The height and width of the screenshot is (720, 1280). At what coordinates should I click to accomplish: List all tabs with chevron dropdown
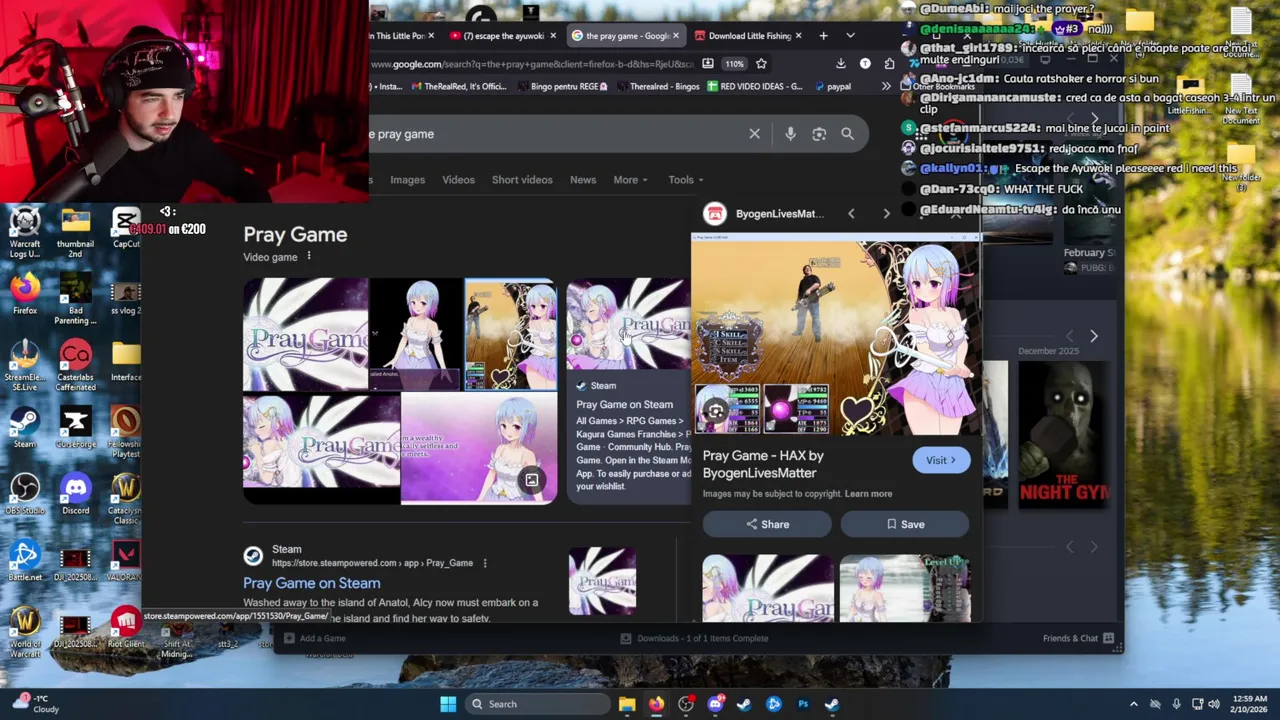click(850, 36)
